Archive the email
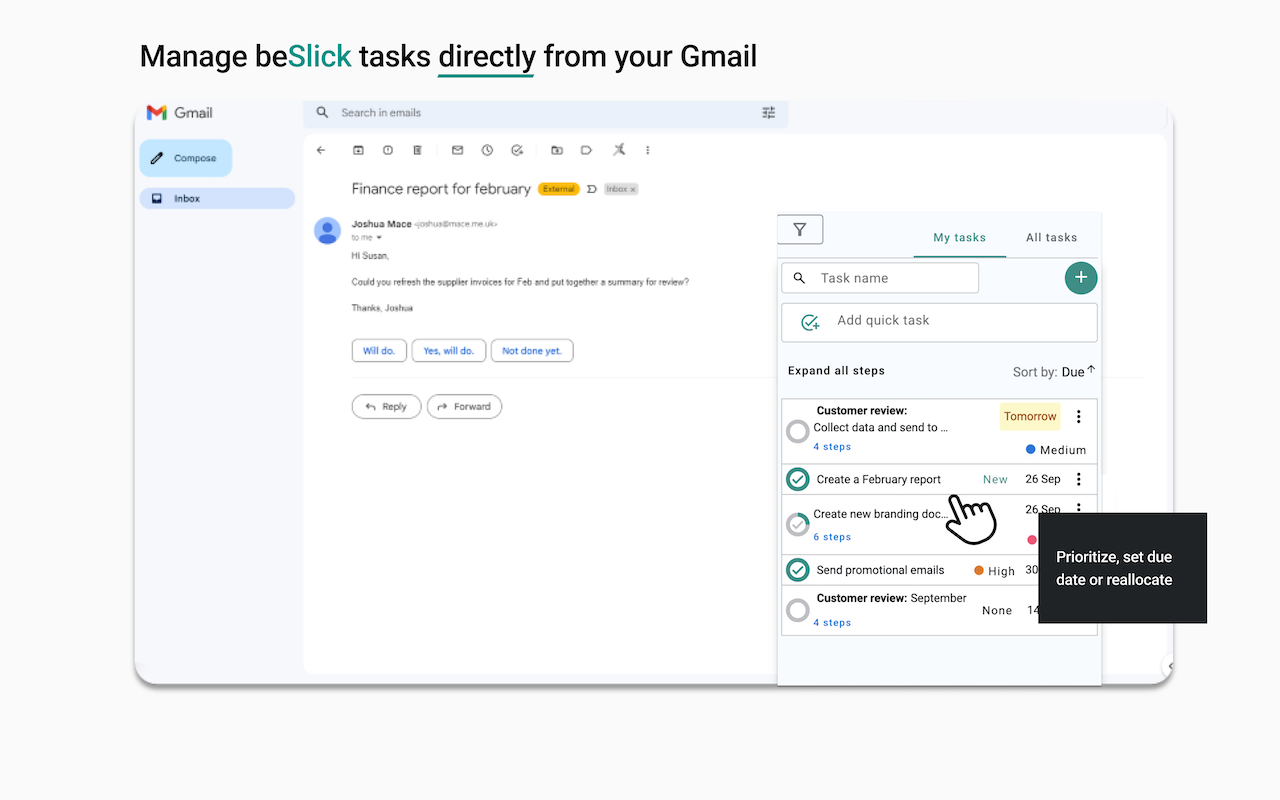Image resolution: width=1280 pixels, height=800 pixels. pos(358,150)
